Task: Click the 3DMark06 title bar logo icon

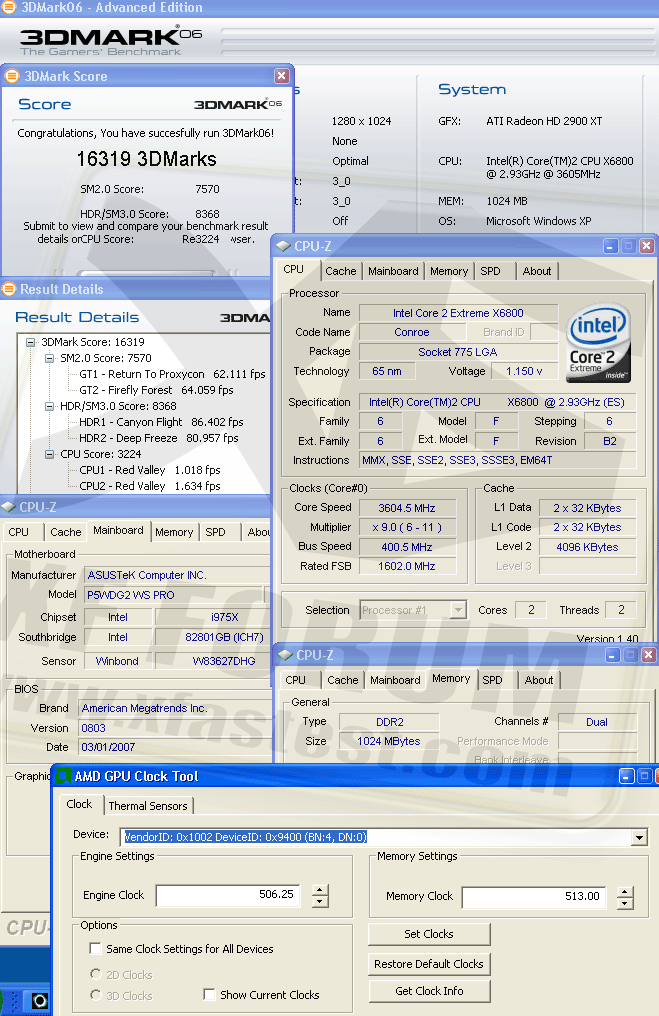Action: 8,7
